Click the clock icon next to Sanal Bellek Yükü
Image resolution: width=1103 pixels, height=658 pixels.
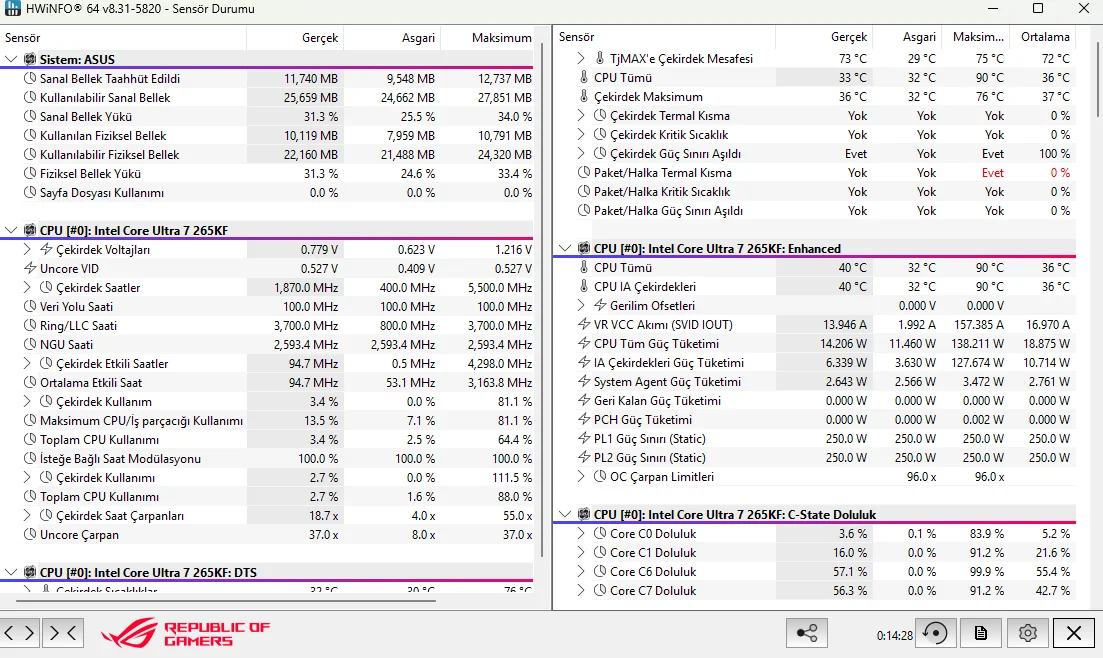pyautogui.click(x=30, y=116)
